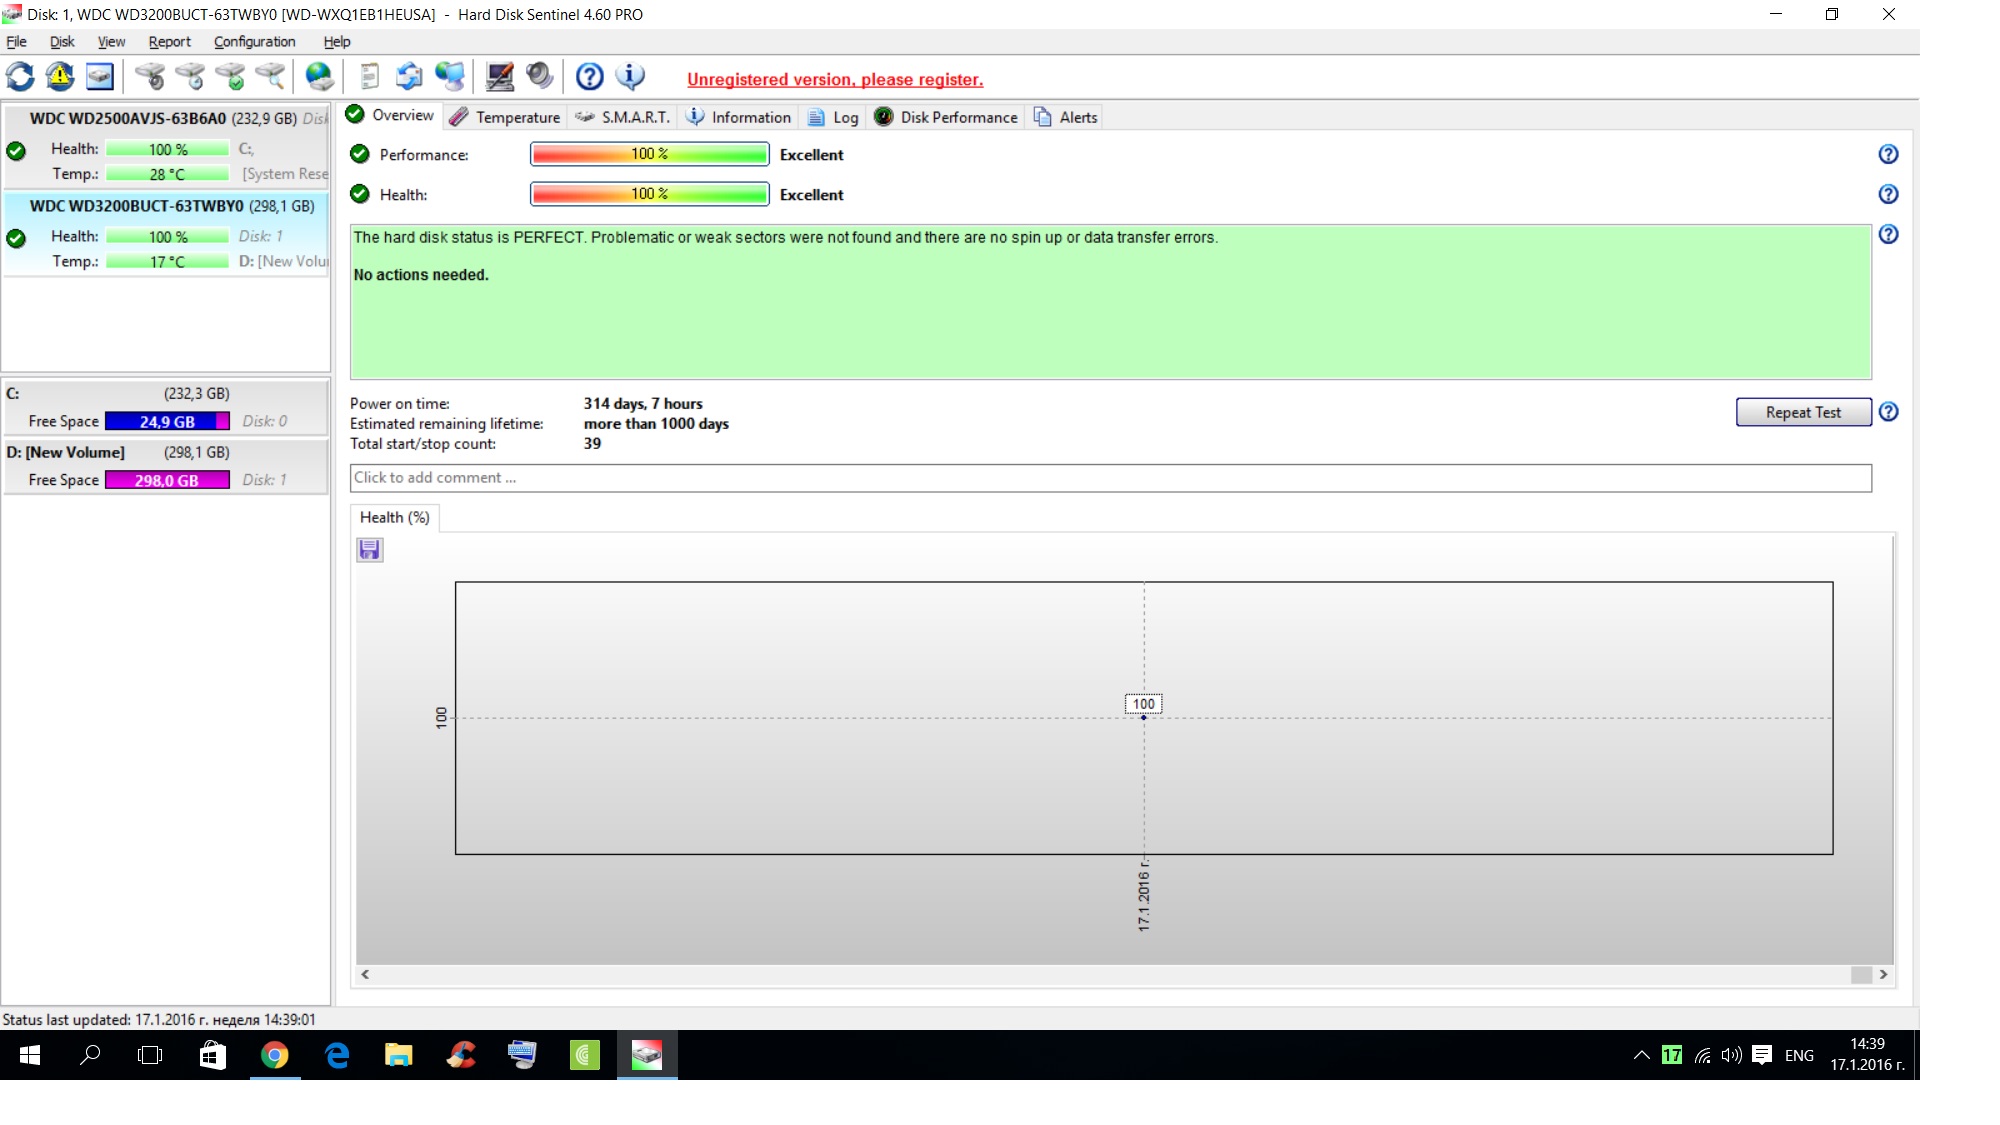Select the WDC WD2500AVJS disk in the list
The image size is (2000, 1125).
point(166,145)
